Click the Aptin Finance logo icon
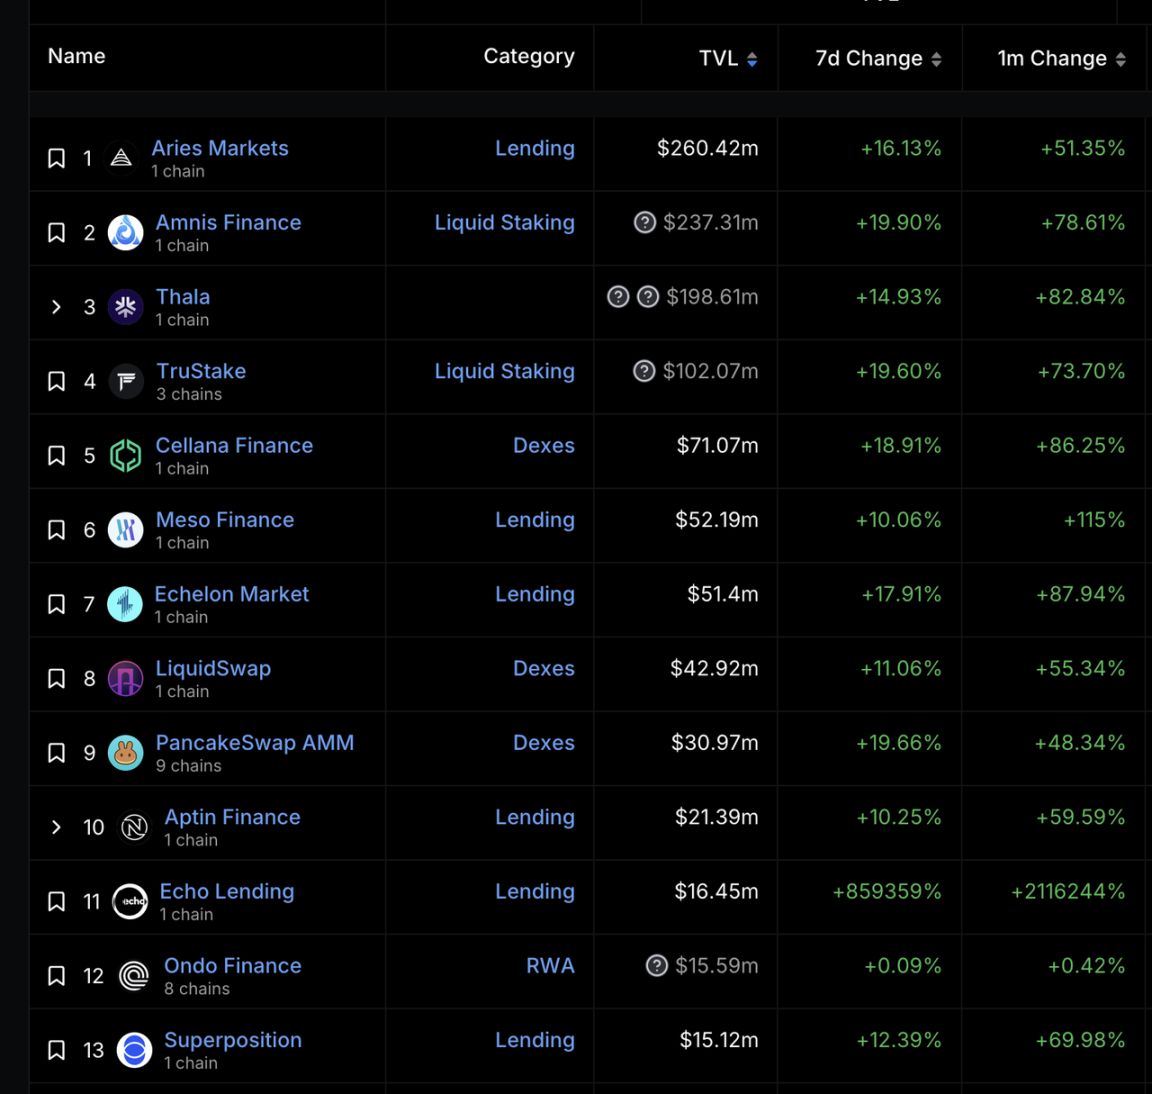The width and height of the screenshot is (1152, 1094). click(x=134, y=827)
